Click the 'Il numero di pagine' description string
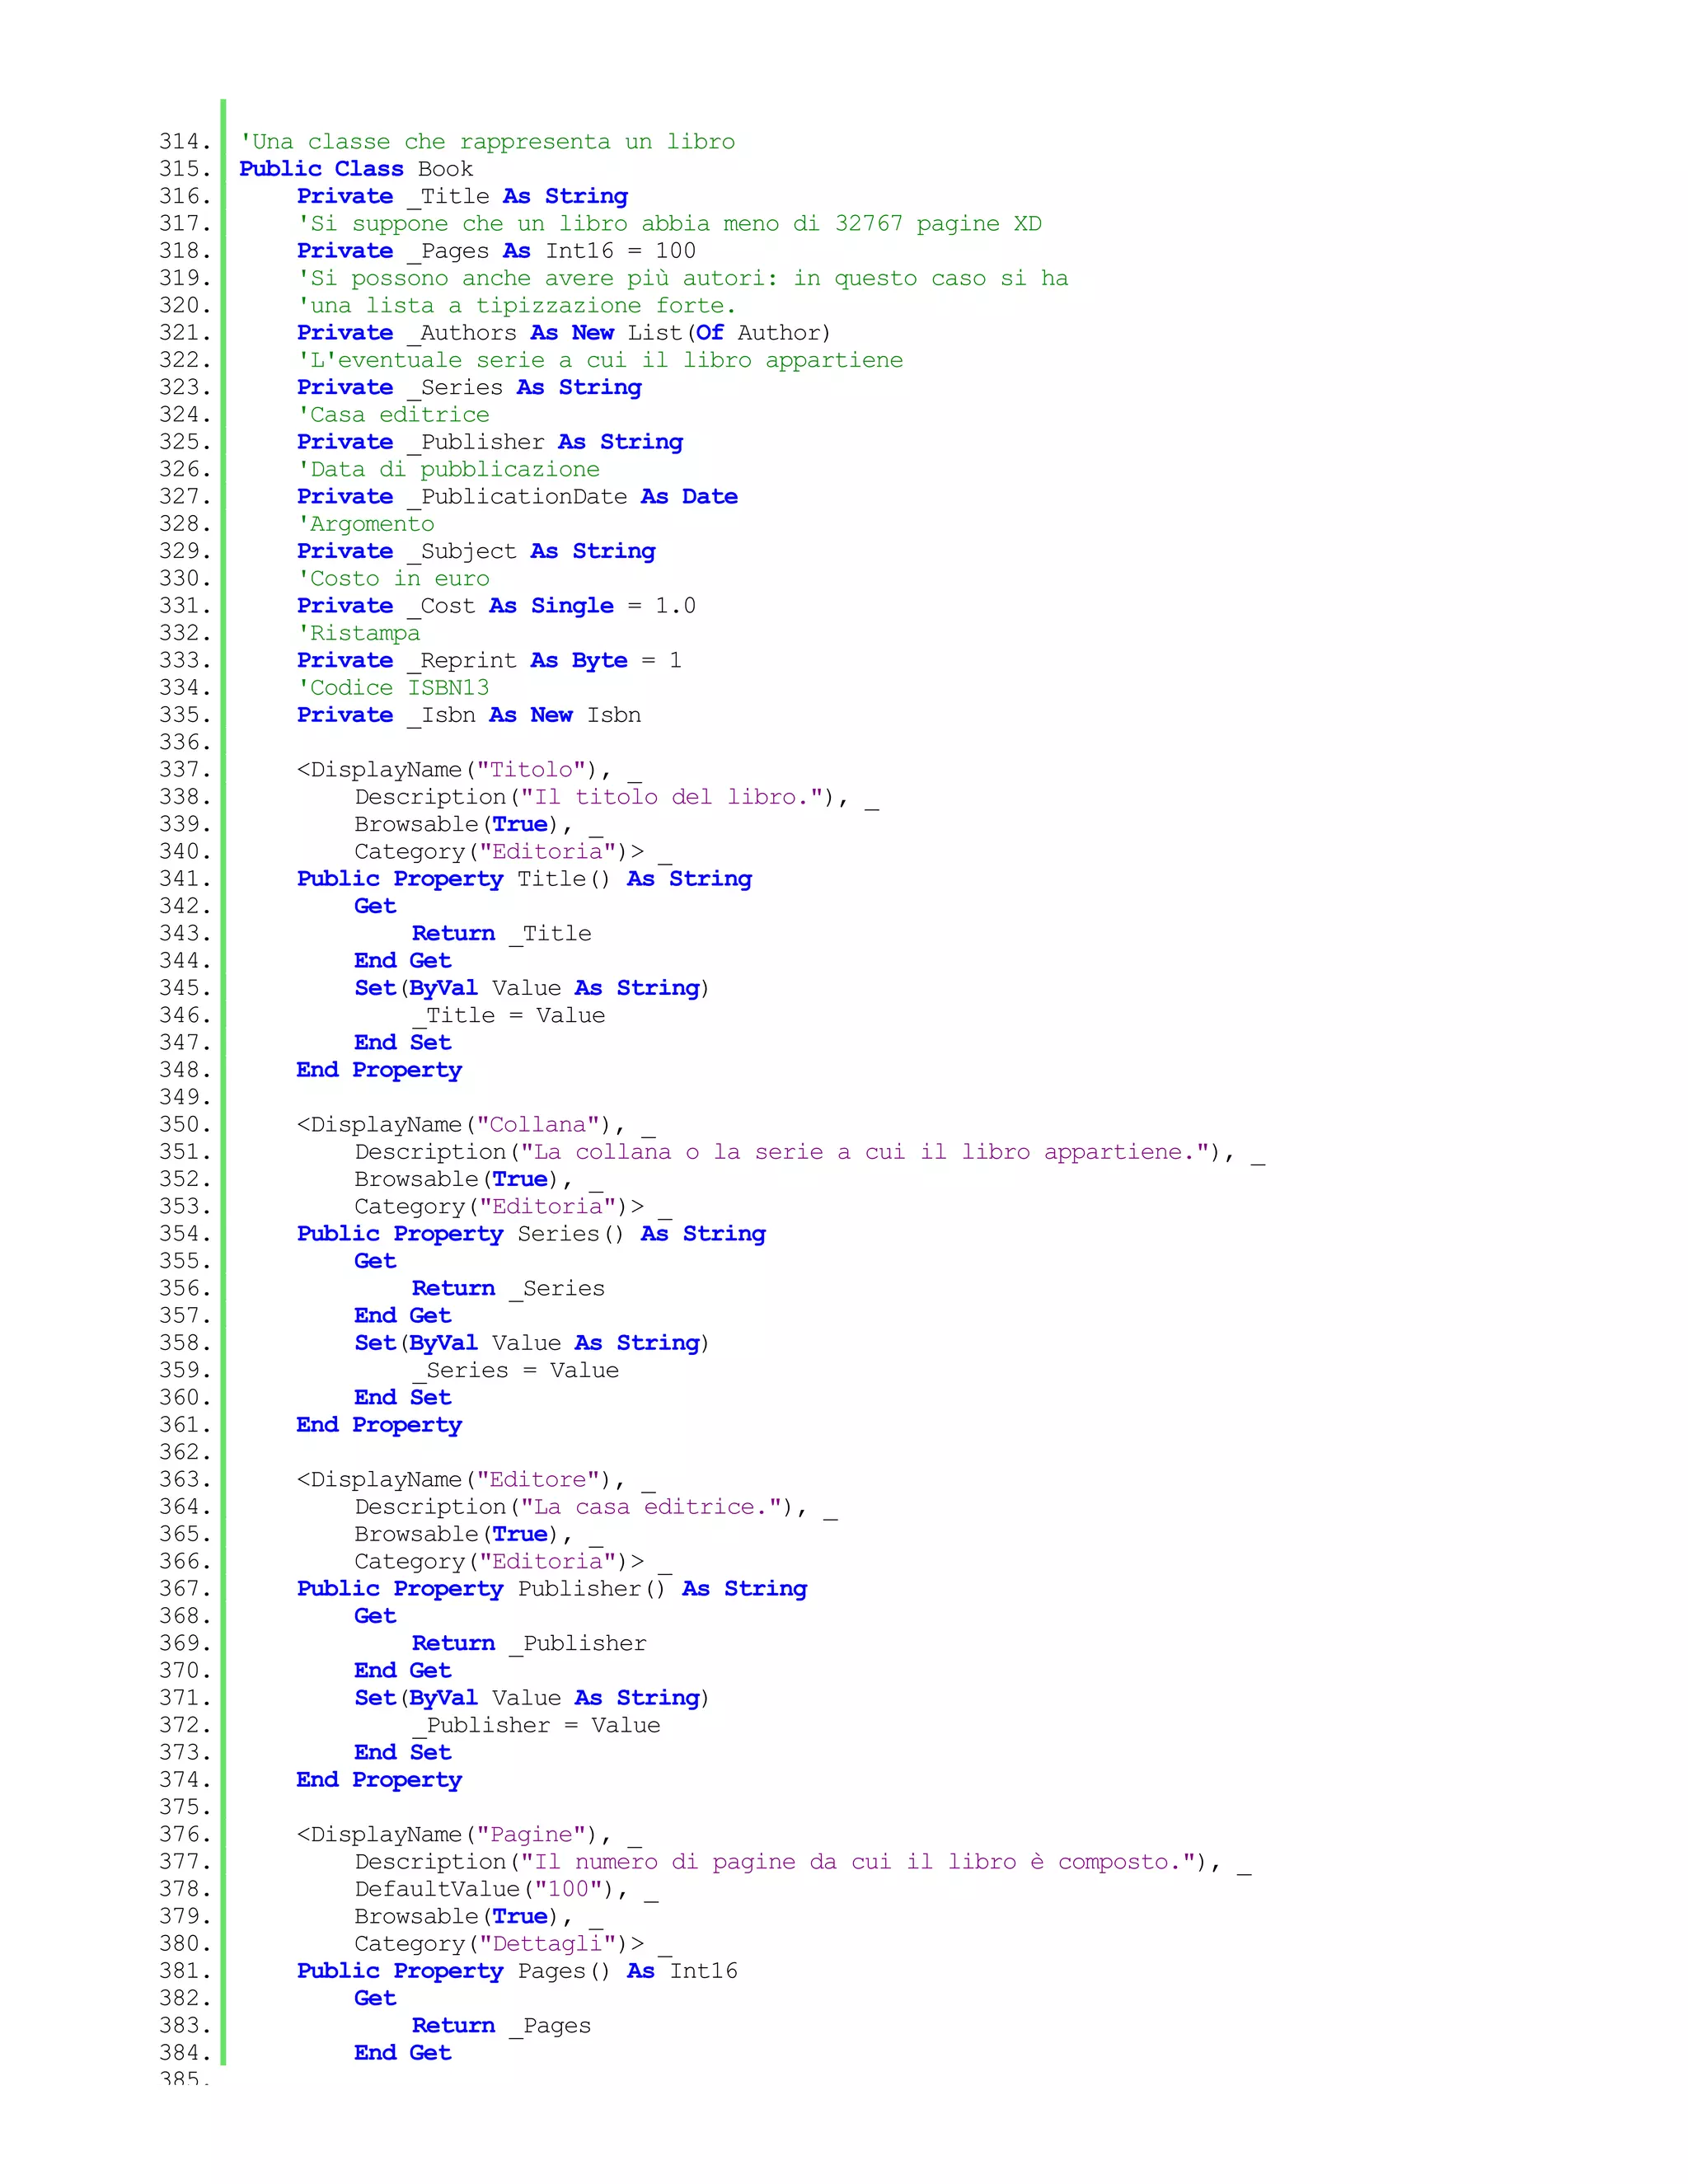The width and height of the screenshot is (1688, 2184). point(859,1862)
